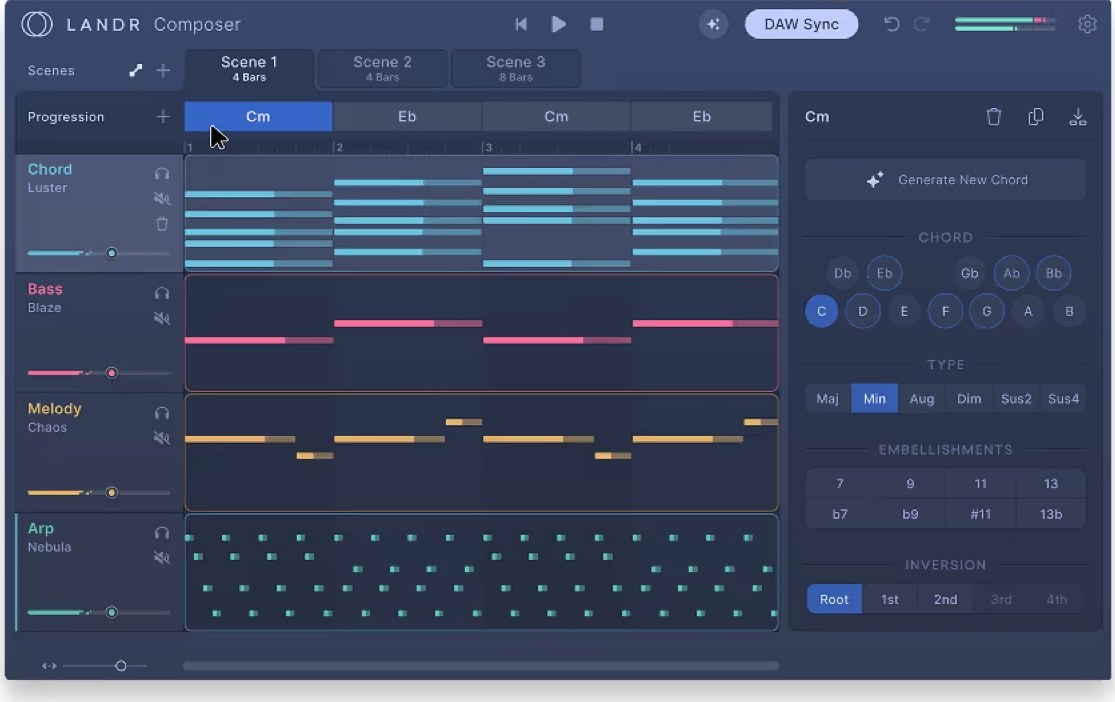Click the horizontal timeline scrollbar
This screenshot has width=1115, height=702.
coord(481,666)
